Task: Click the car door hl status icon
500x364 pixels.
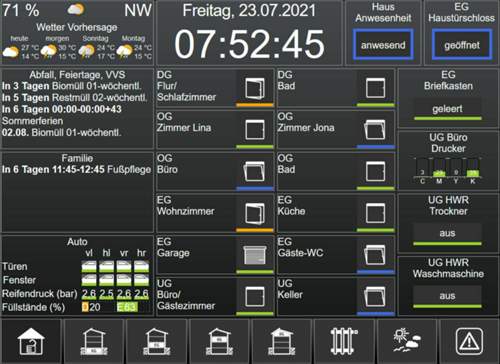Action: tap(106, 267)
